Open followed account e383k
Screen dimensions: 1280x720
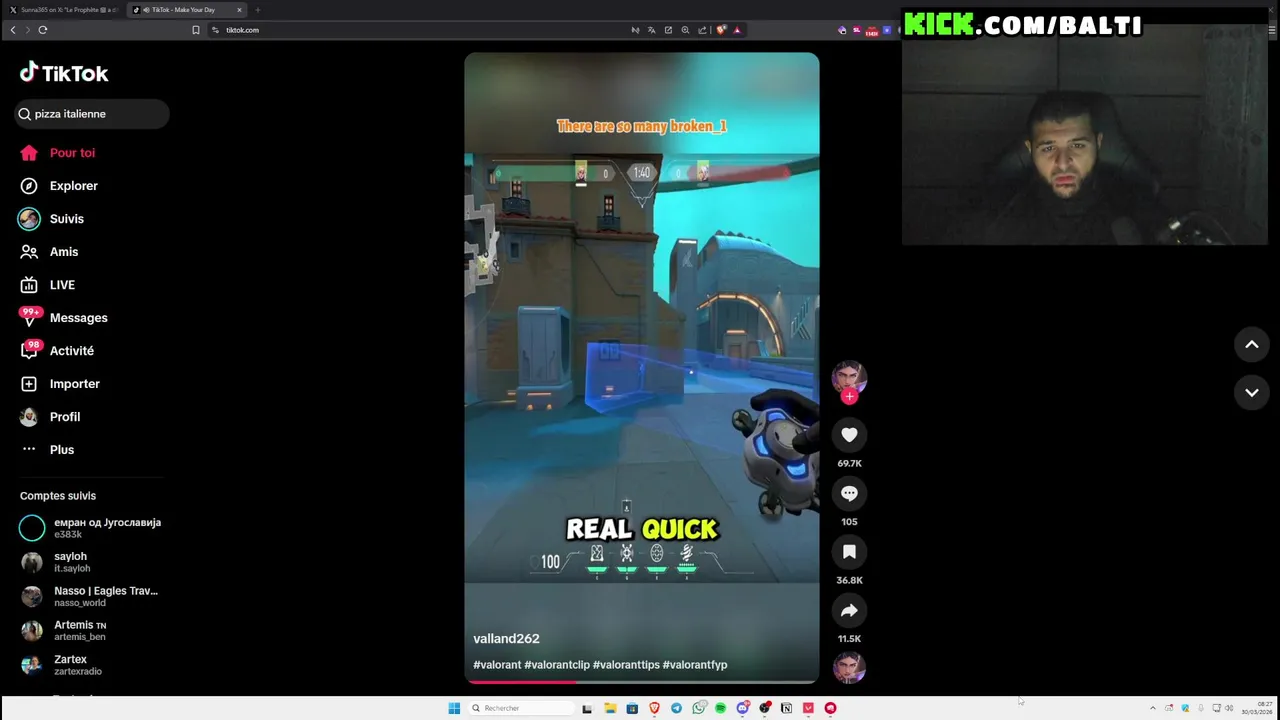(x=90, y=528)
